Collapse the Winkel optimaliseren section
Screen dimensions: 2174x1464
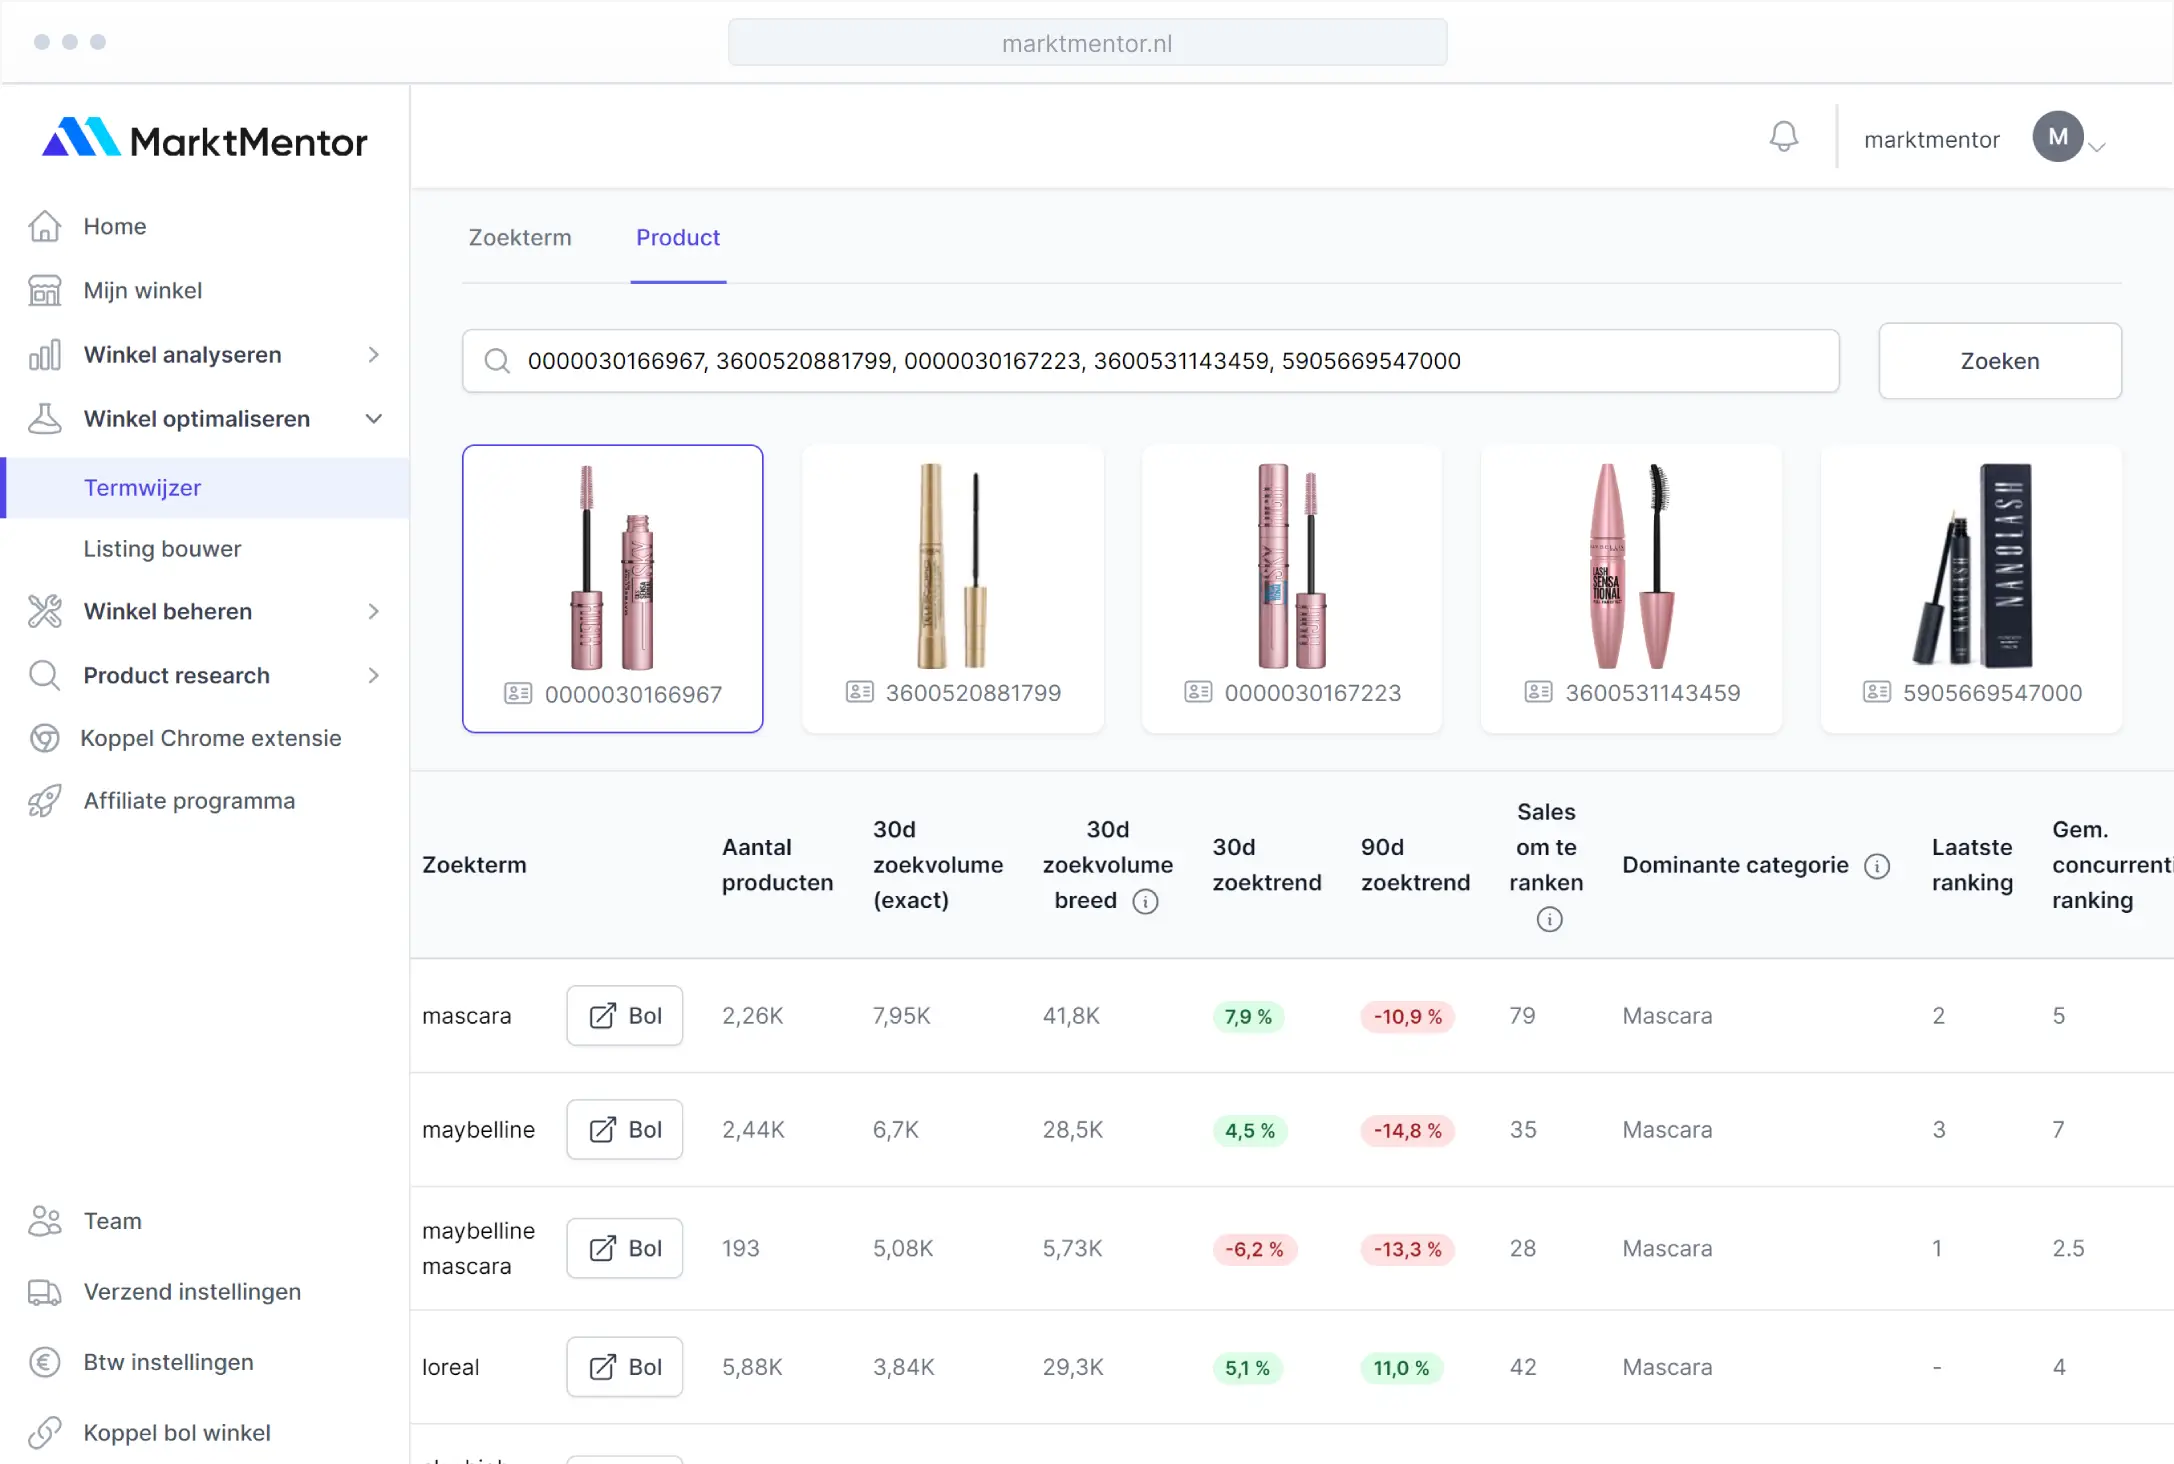[x=373, y=419]
